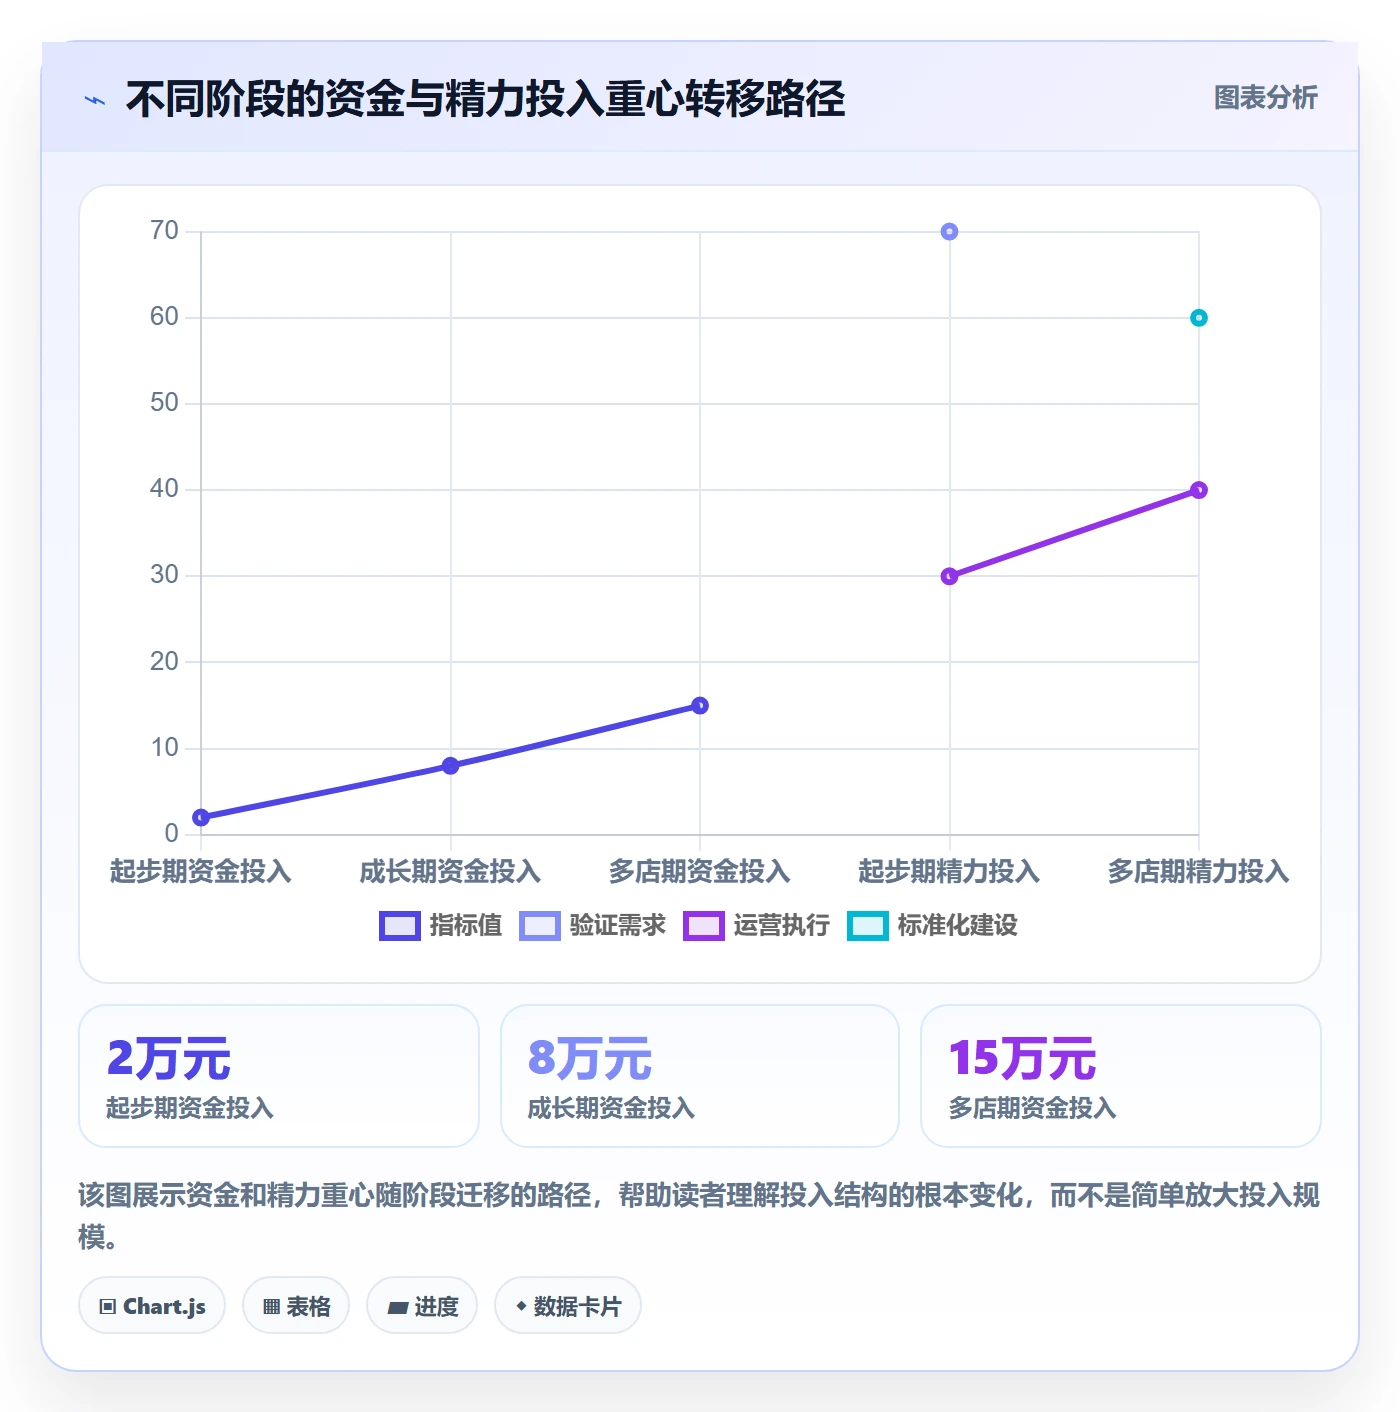Screen dimensions: 1400x1412
Task: Toggle the 验证需求 legend swatch
Action: tap(540, 926)
